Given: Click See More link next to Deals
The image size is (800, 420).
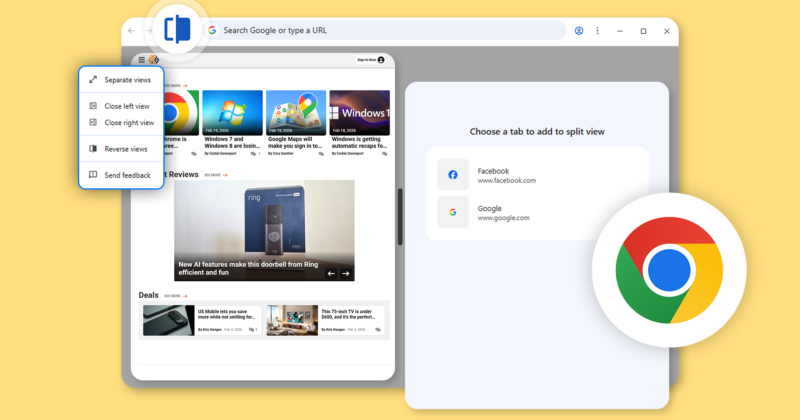Looking at the screenshot, I should 176,296.
